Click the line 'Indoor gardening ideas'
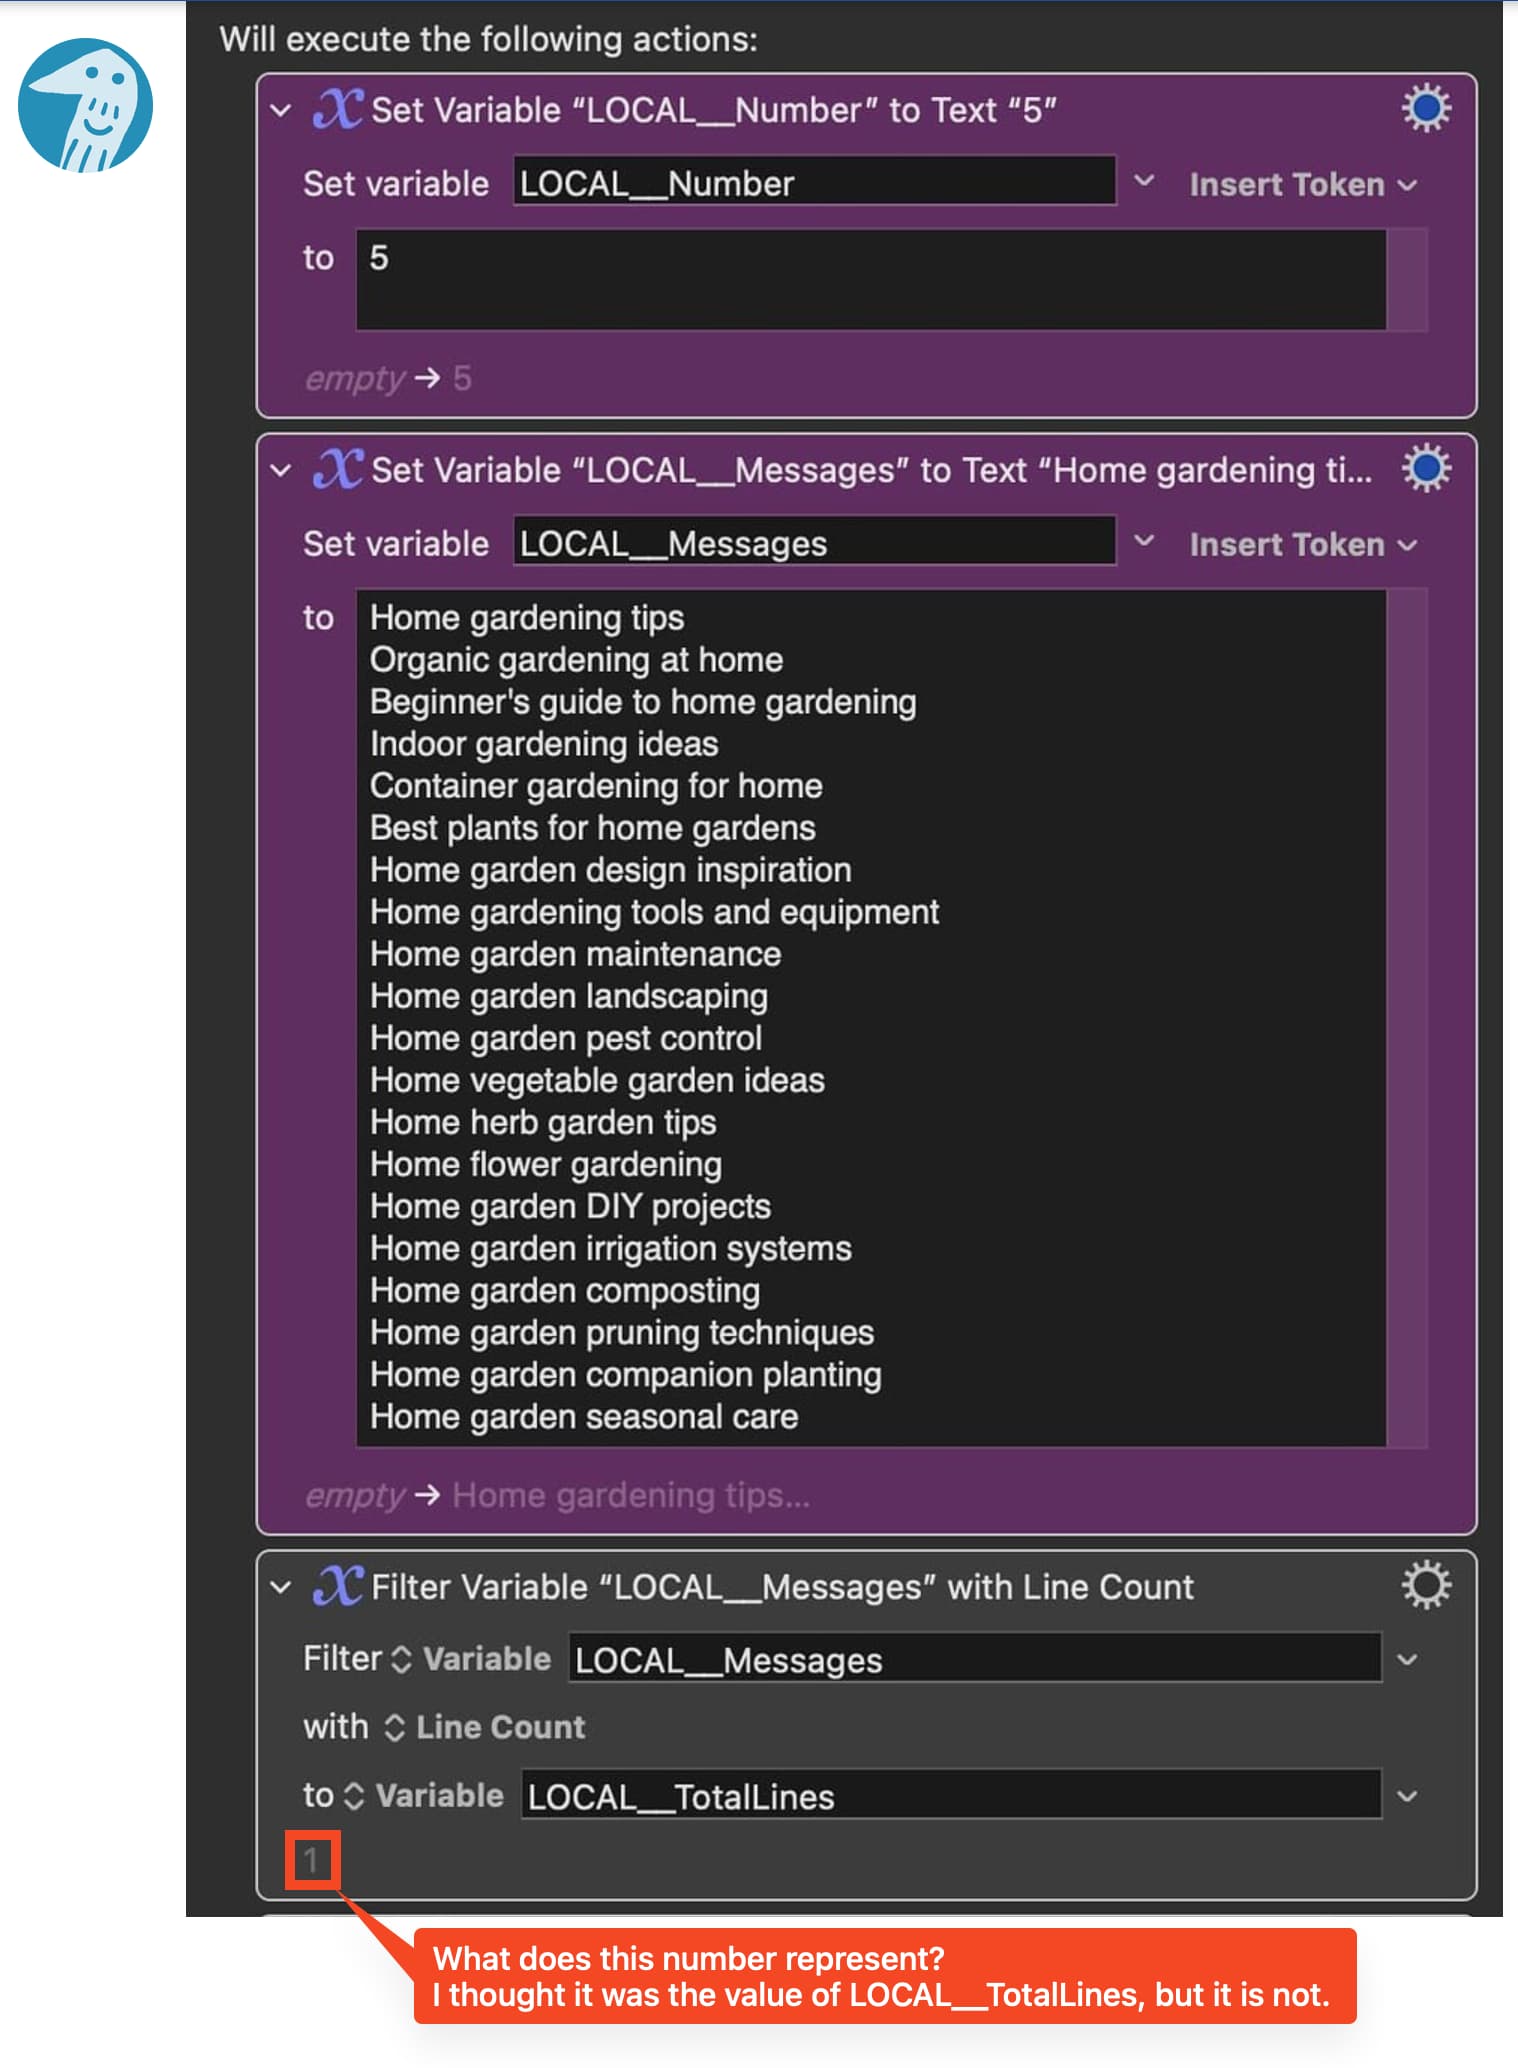This screenshot has height=2068, width=1518. point(544,744)
